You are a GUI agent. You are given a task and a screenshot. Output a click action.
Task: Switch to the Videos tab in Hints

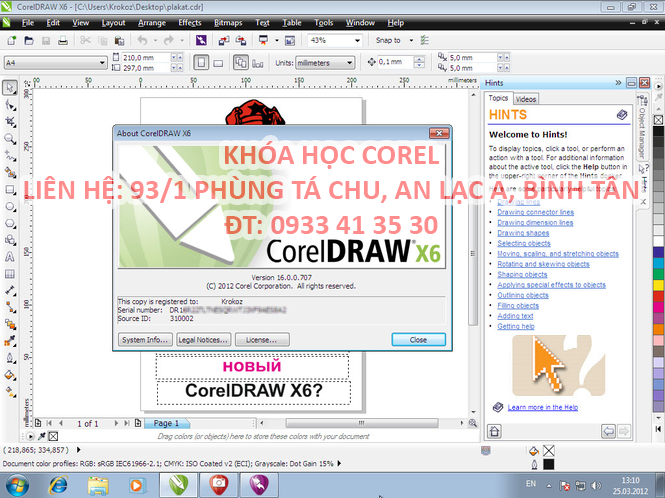(526, 99)
